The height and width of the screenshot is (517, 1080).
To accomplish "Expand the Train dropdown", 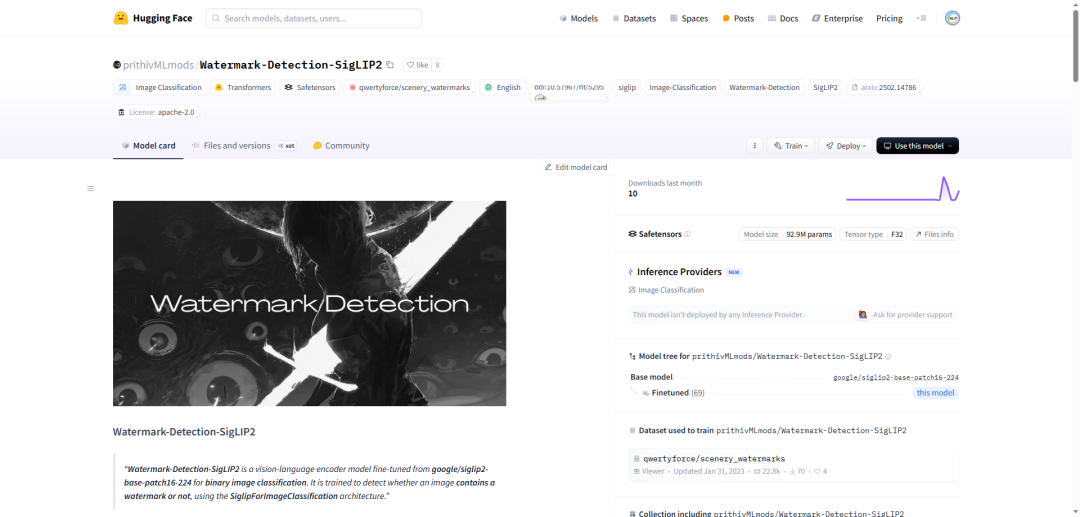I will (x=791, y=146).
